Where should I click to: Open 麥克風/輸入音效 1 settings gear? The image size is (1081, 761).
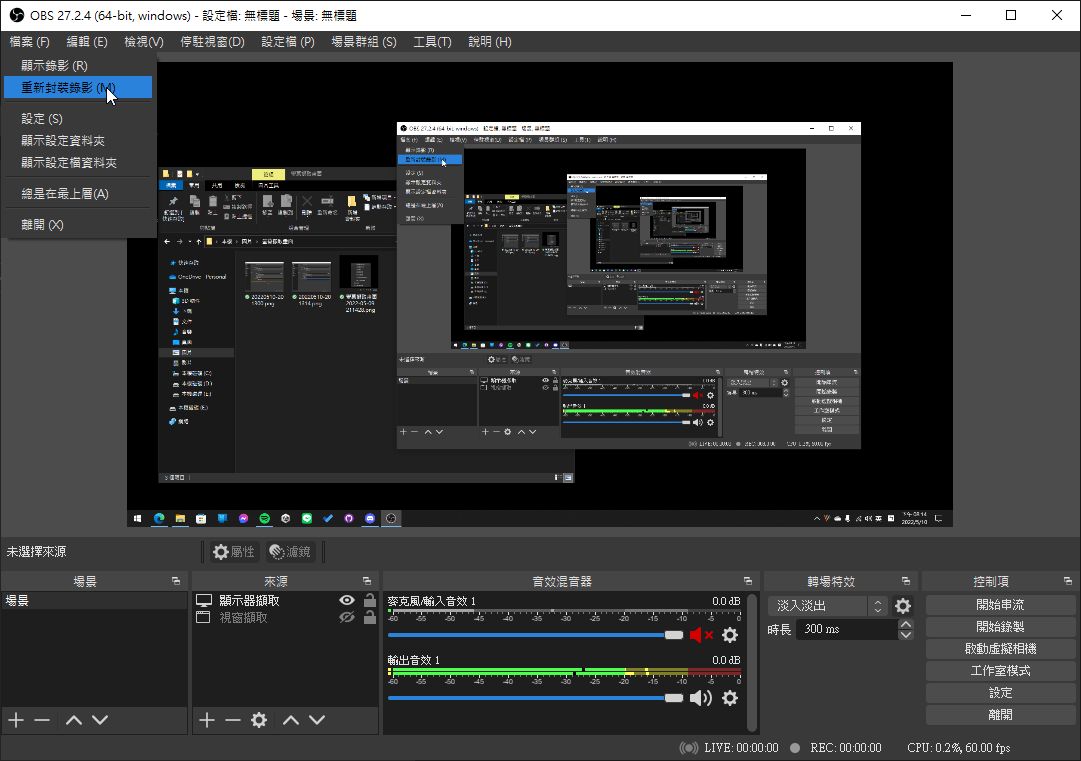[x=730, y=635]
